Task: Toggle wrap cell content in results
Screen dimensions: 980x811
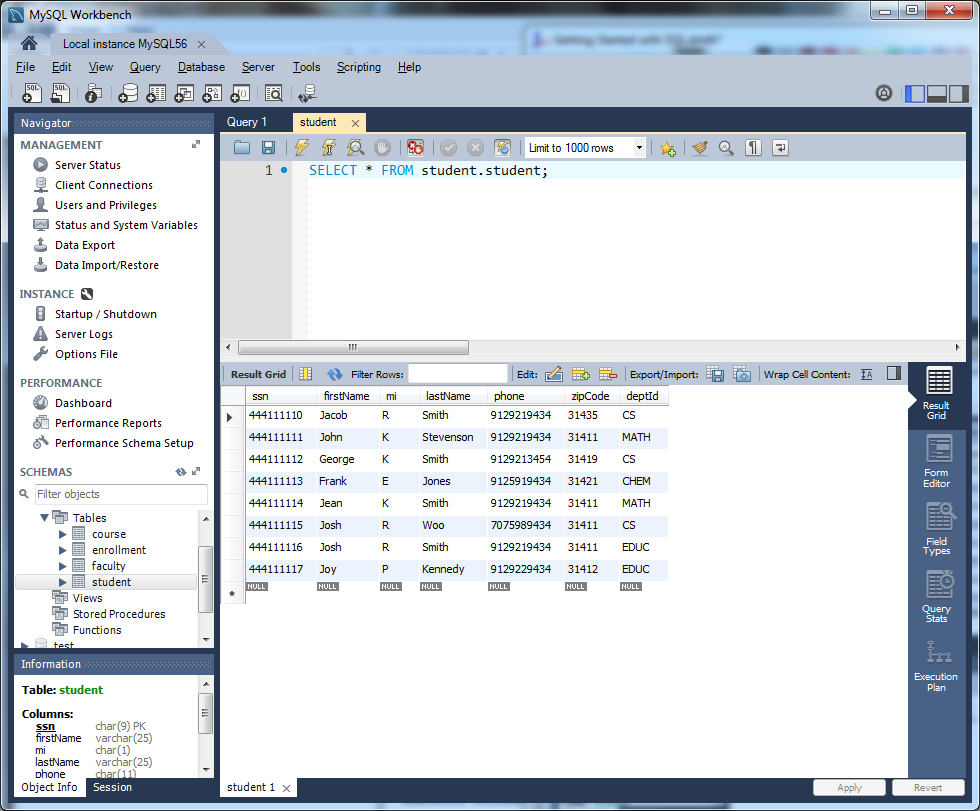Action: point(866,374)
